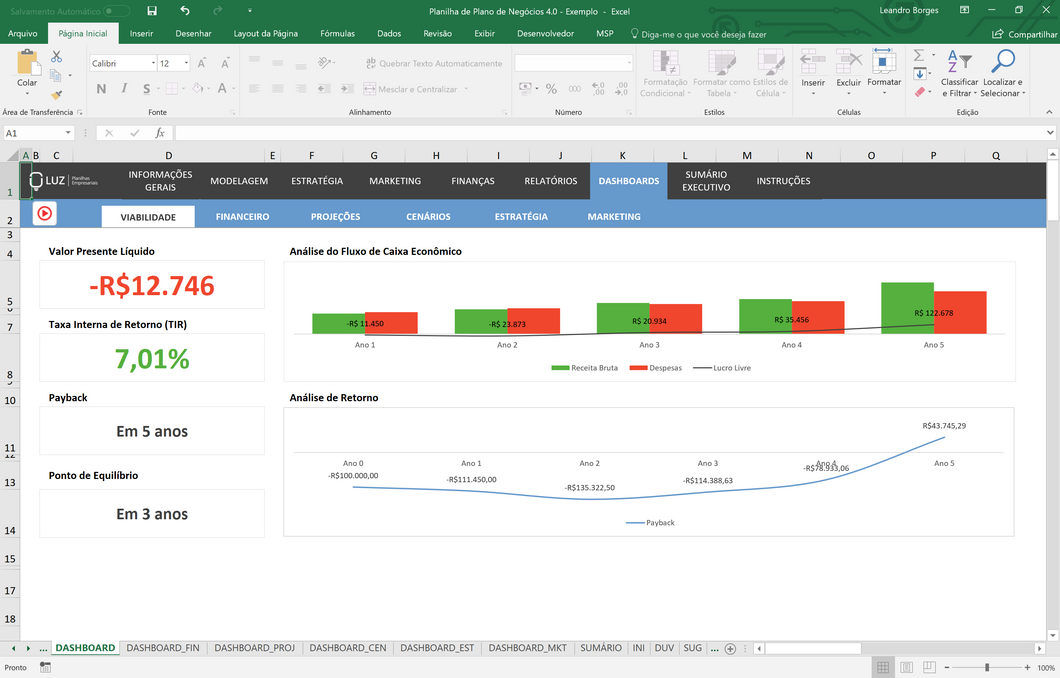Click the Save icon in title bar
Image resolution: width=1060 pixels, height=678 pixels.
[x=152, y=11]
